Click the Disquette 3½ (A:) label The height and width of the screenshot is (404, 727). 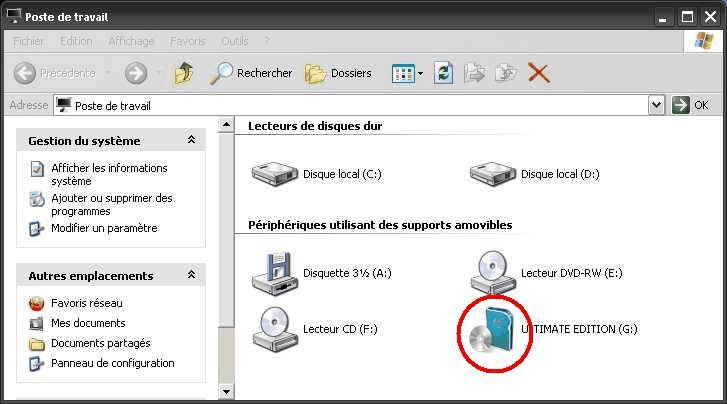click(347, 273)
